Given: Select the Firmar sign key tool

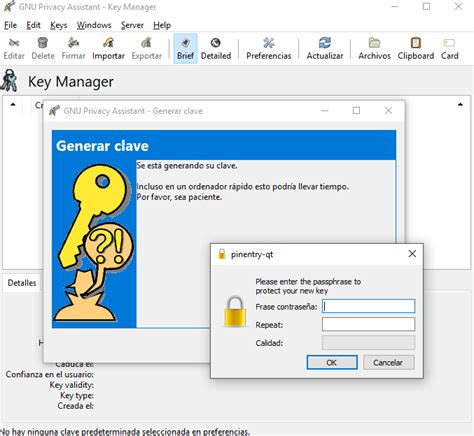Looking at the screenshot, I should click(73, 49).
